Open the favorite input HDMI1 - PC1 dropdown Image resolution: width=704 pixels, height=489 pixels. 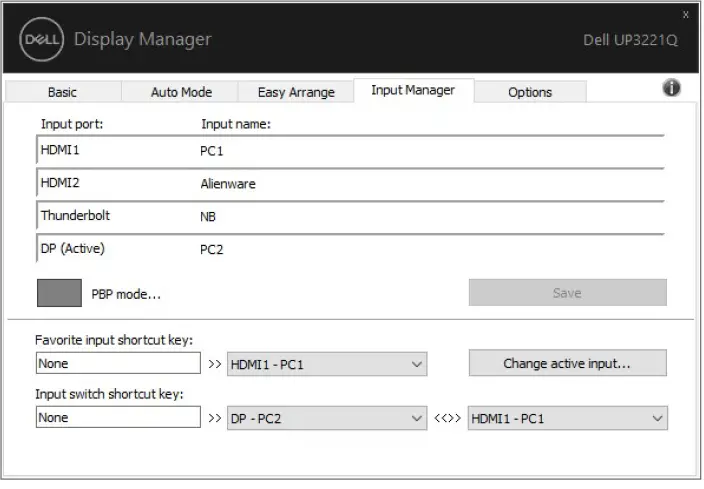327,364
